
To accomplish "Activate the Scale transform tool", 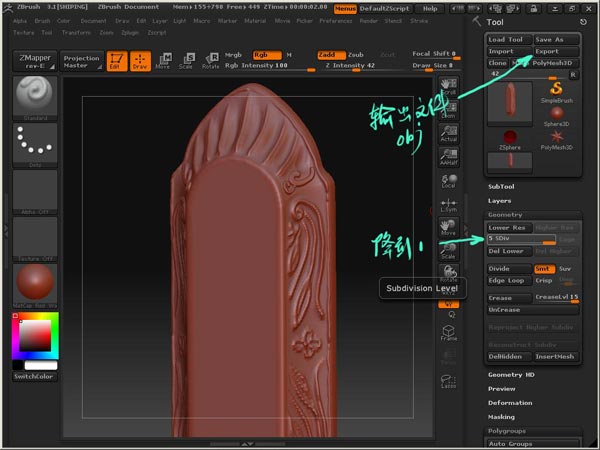I will [x=188, y=61].
